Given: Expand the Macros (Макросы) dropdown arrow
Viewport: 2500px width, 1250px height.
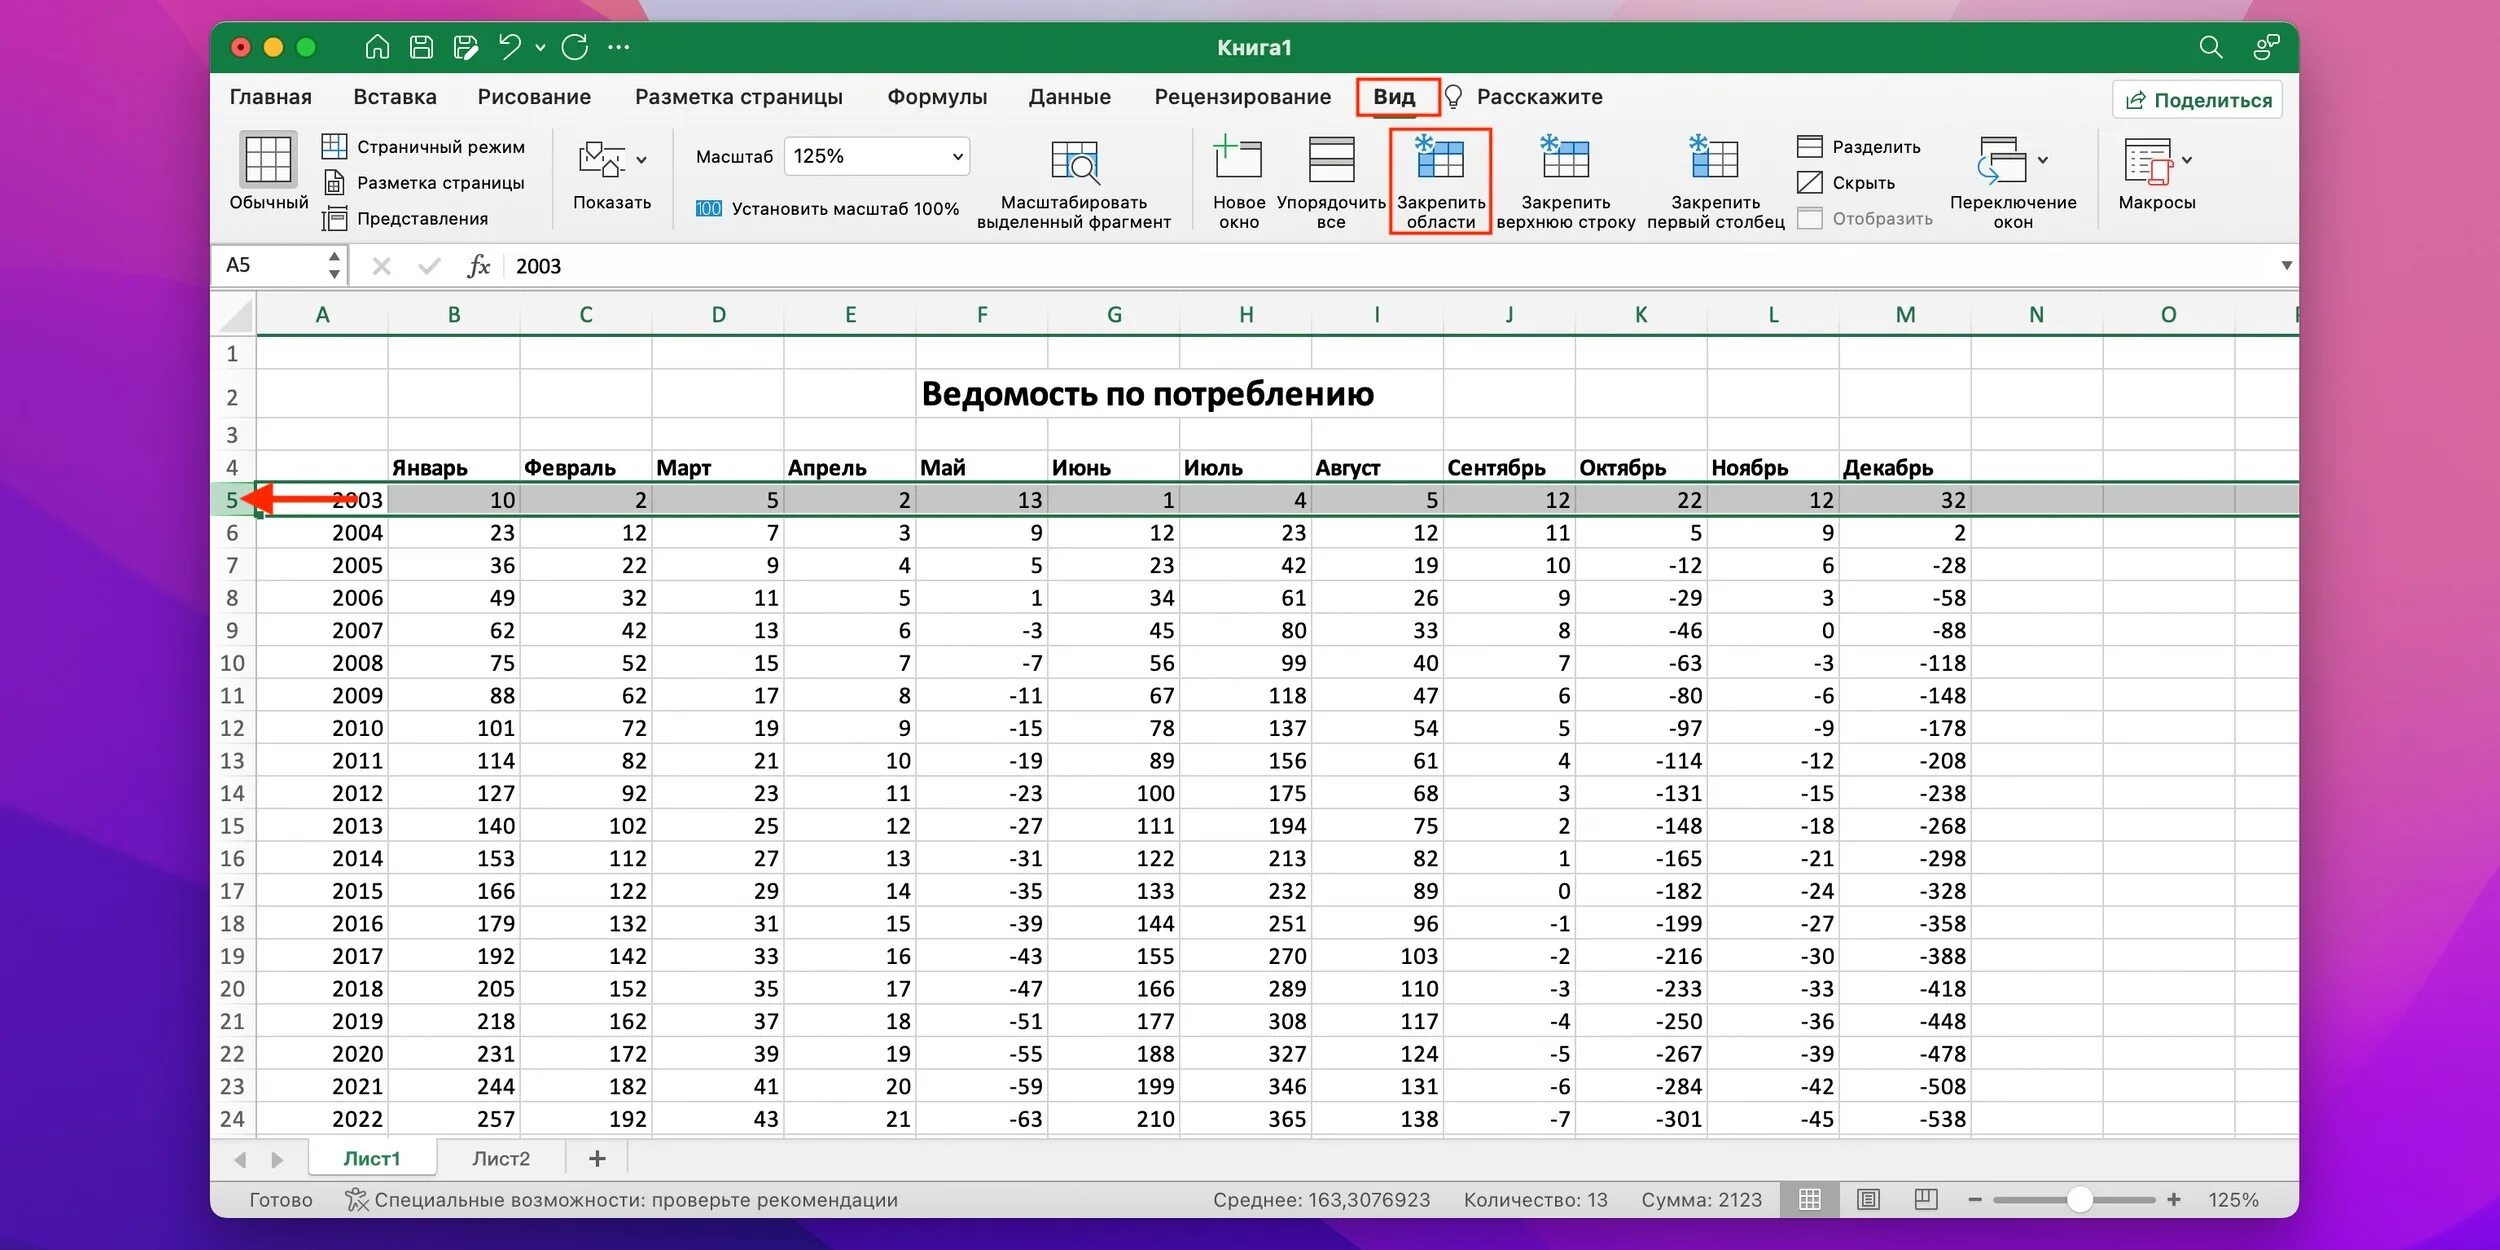Looking at the screenshot, I should (x=2187, y=160).
